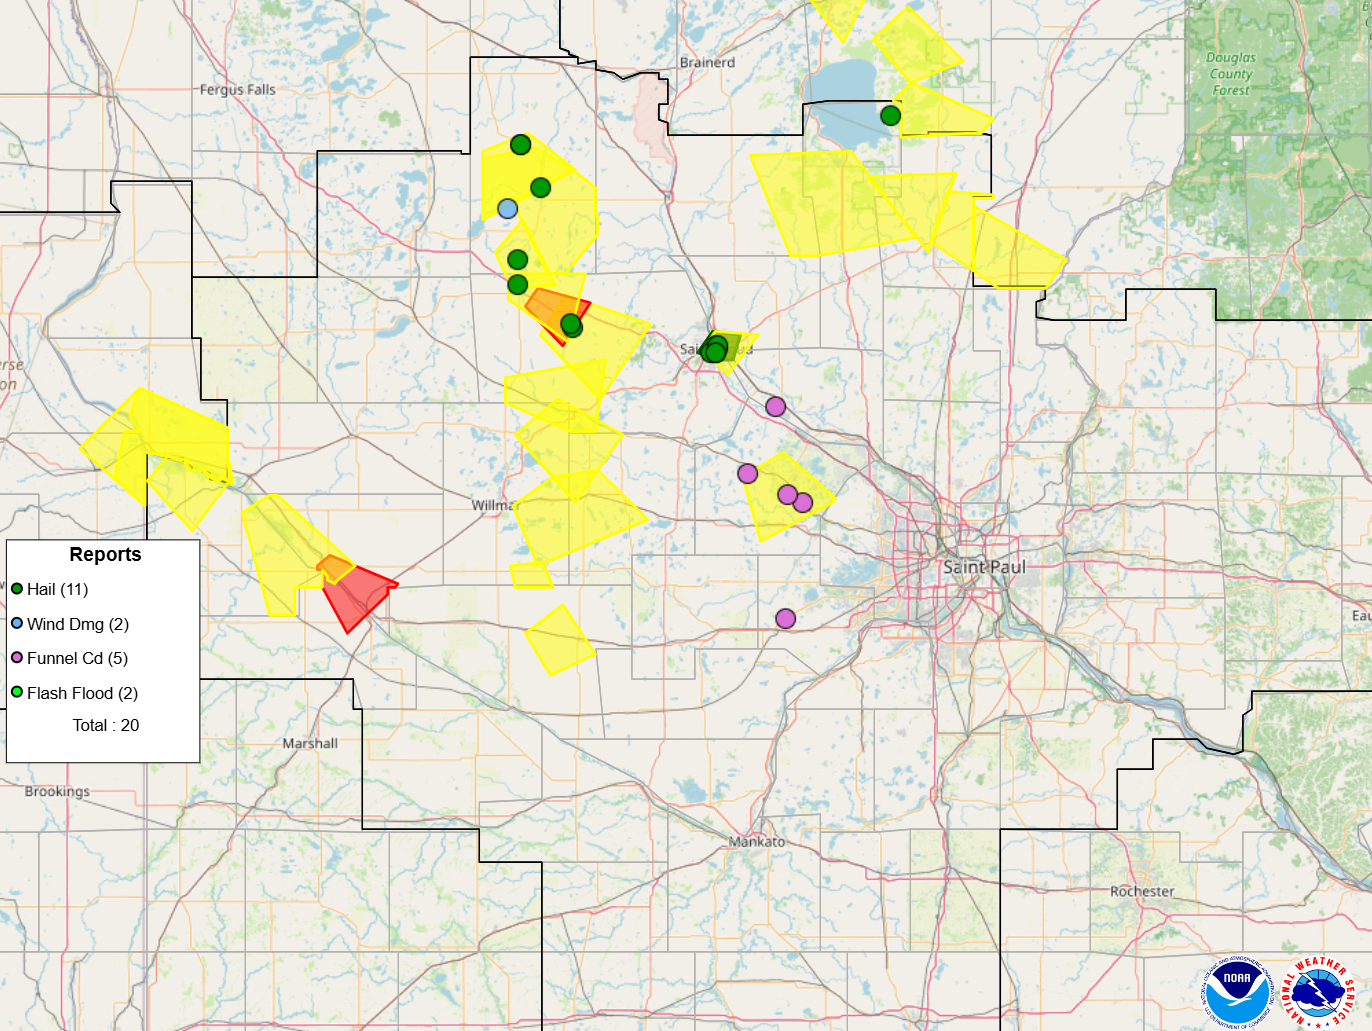Viewport: 1372px width, 1031px height.
Task: Click the Flash Flood (2) legend label
Action: pos(83,693)
